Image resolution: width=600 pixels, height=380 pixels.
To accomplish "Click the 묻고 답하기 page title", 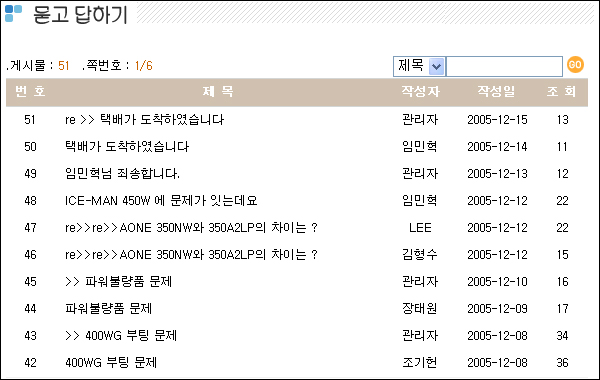I will pyautogui.click(x=80, y=15).
